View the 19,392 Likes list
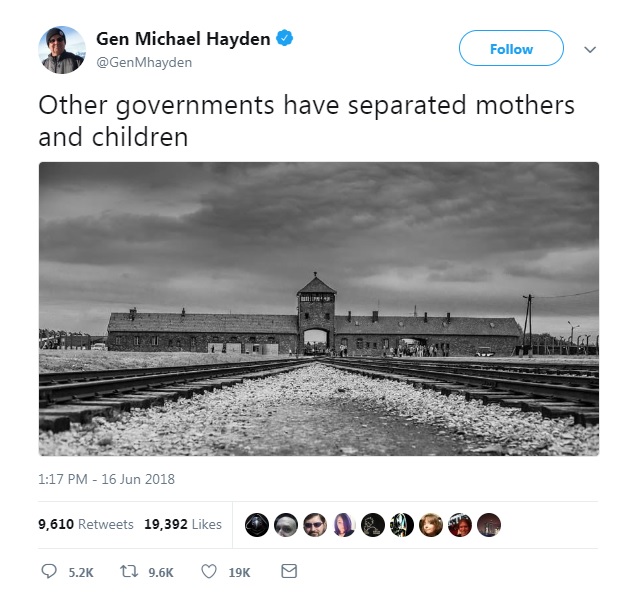The height and width of the screenshot is (600, 640). pyautogui.click(x=183, y=524)
